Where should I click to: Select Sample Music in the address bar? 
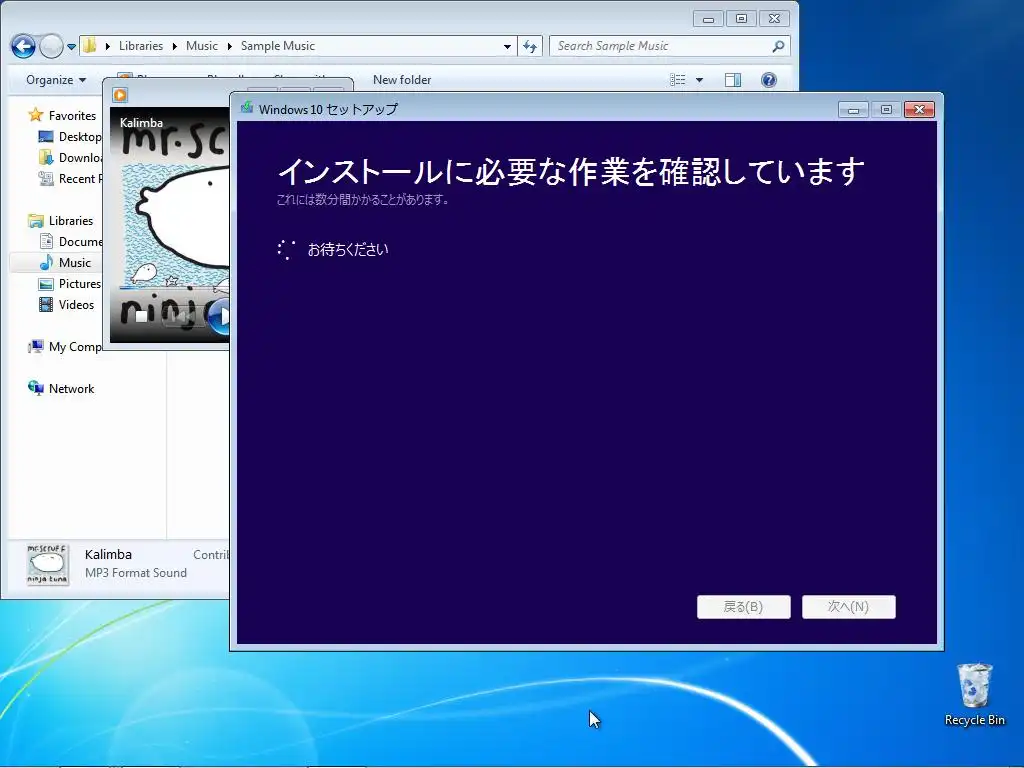coord(278,46)
